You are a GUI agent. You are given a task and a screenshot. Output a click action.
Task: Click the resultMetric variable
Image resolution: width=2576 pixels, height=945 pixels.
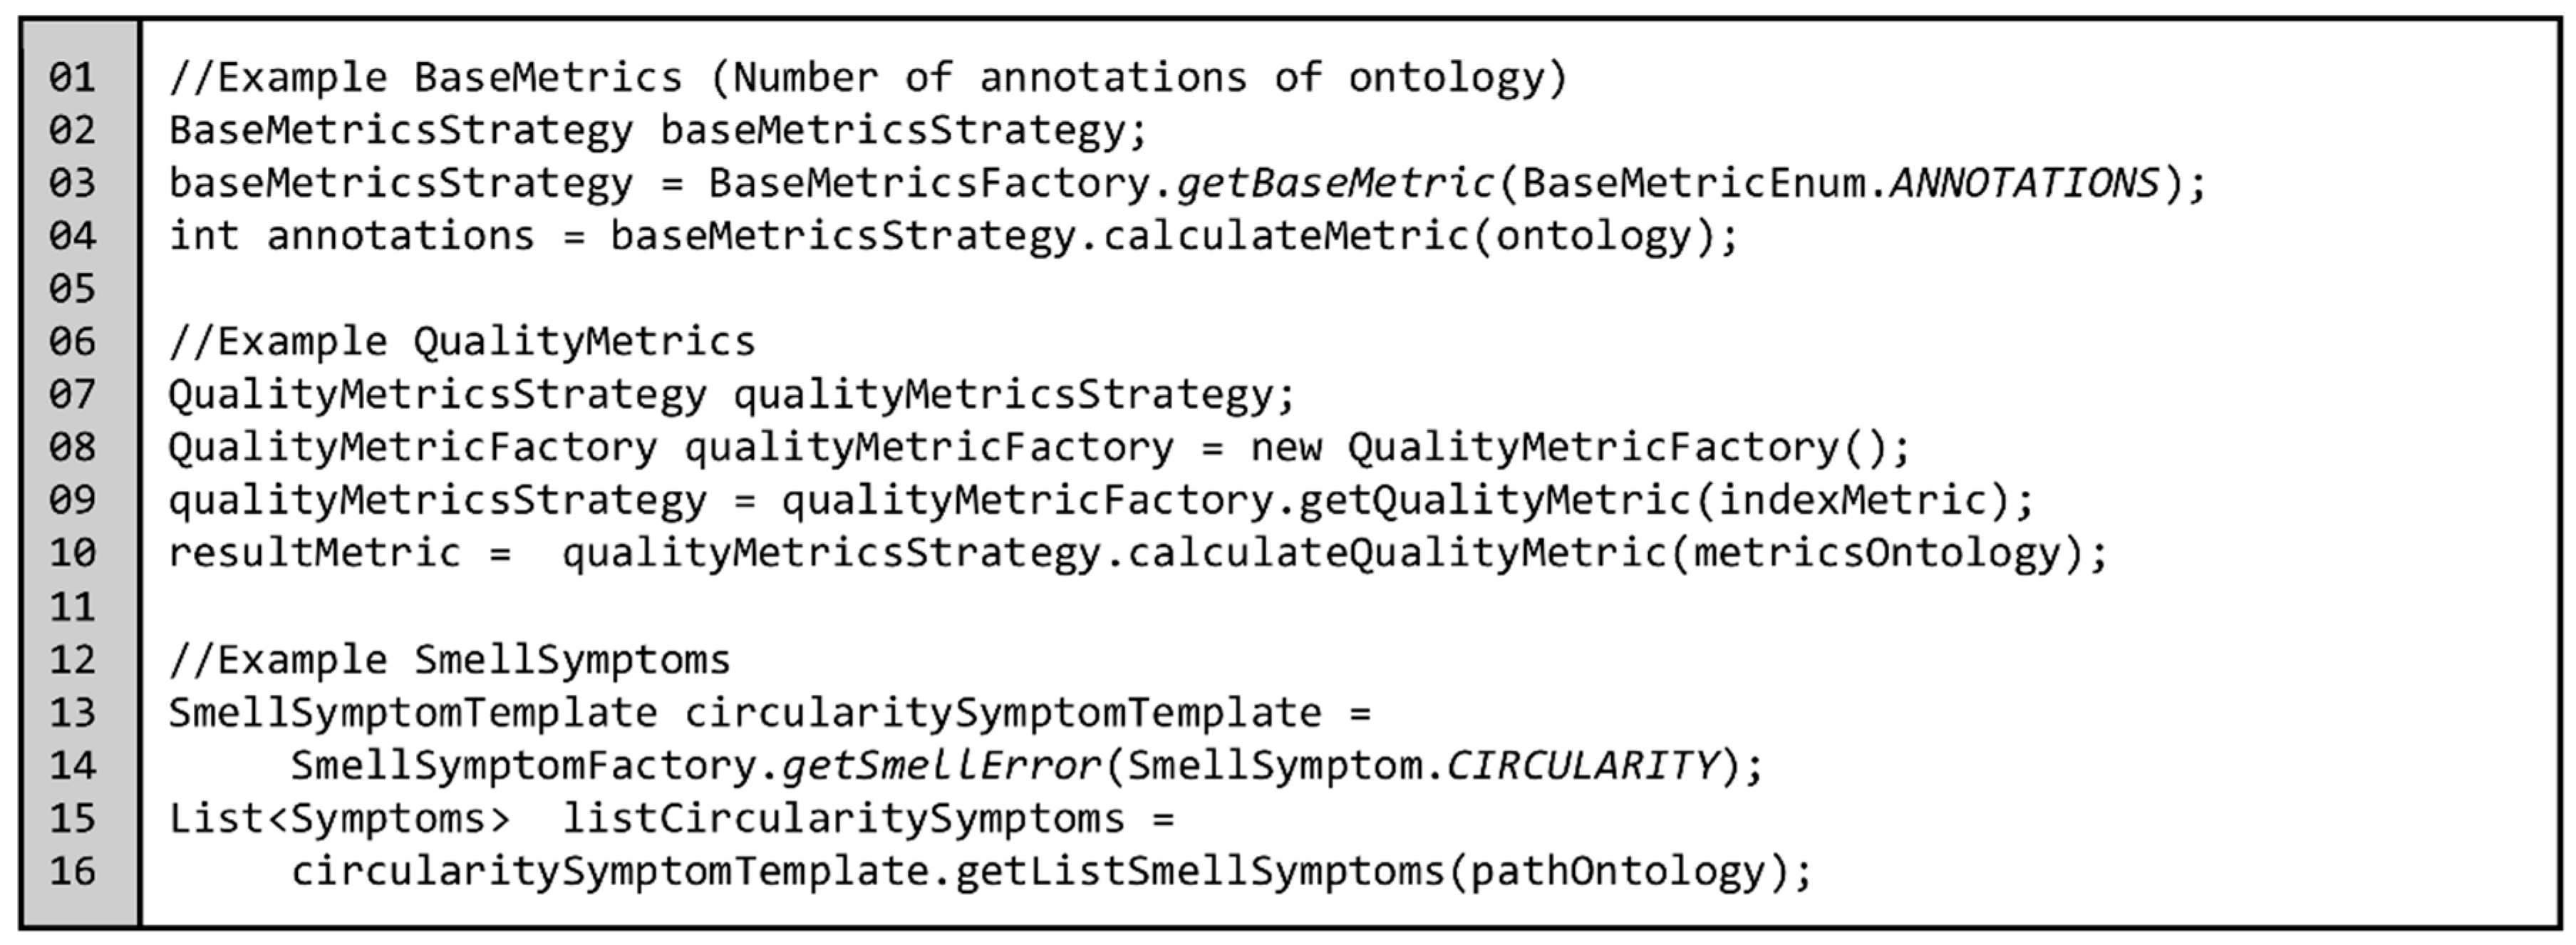pos(314,554)
